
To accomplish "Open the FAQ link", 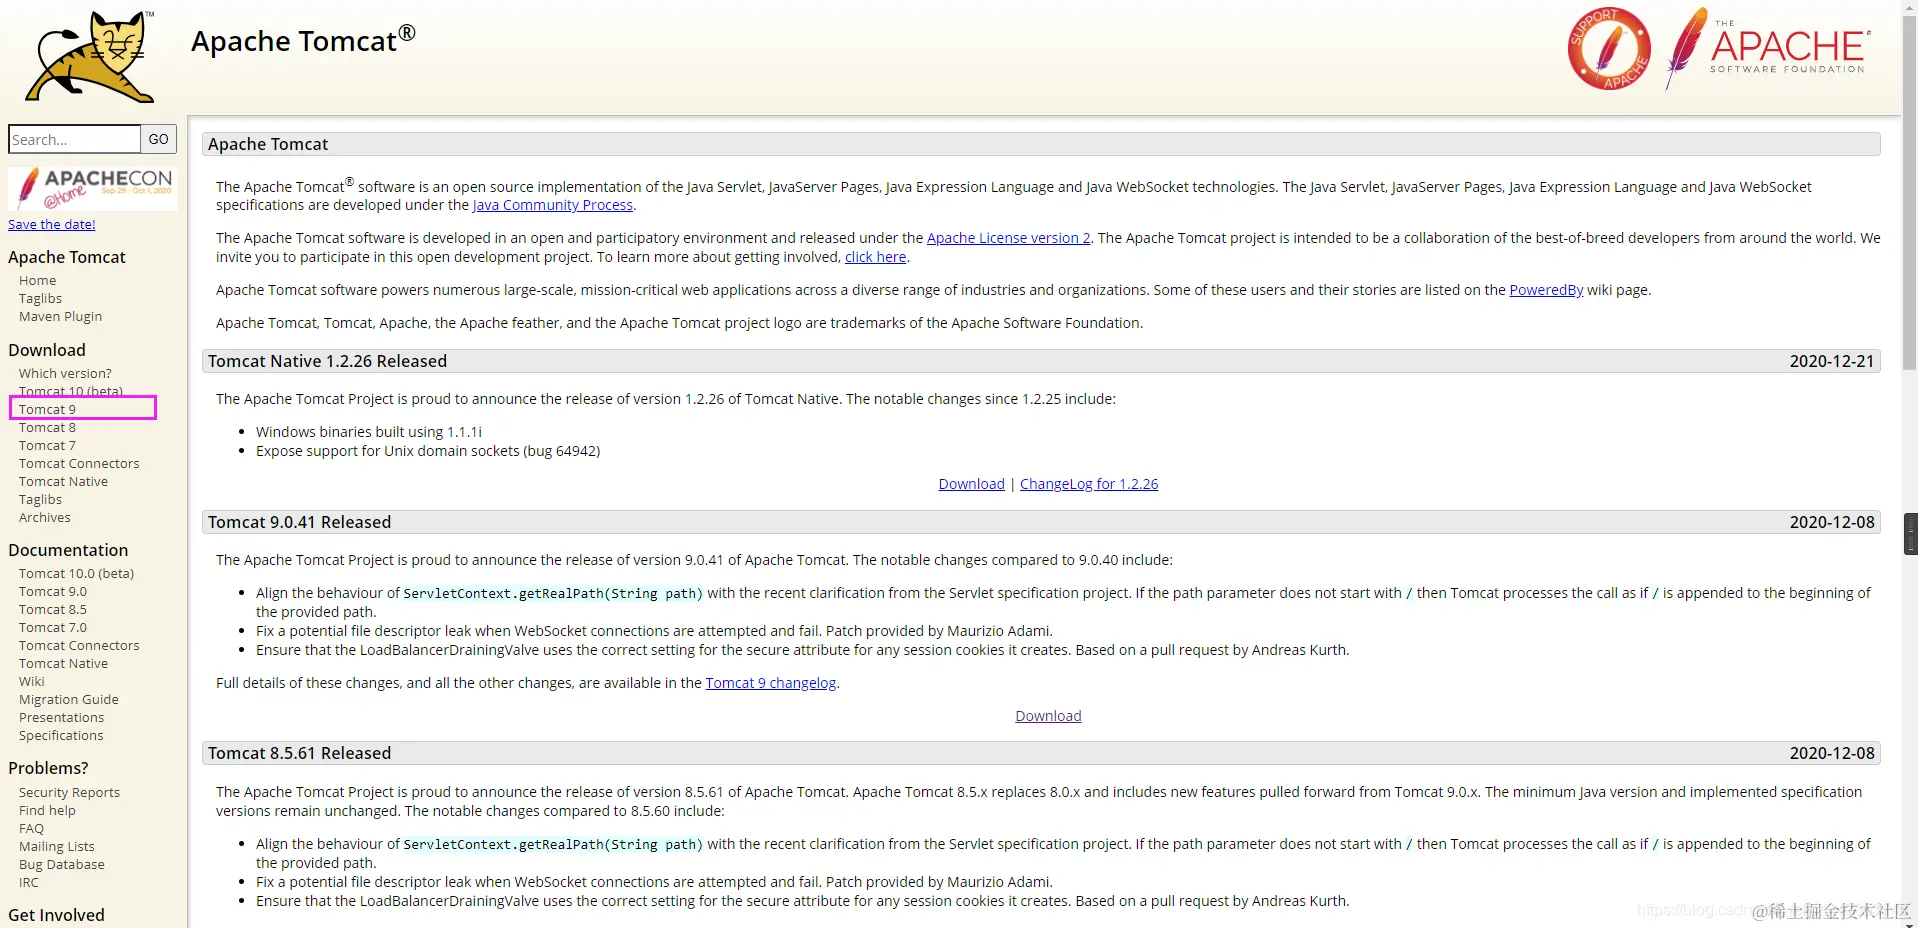I will tap(31, 829).
